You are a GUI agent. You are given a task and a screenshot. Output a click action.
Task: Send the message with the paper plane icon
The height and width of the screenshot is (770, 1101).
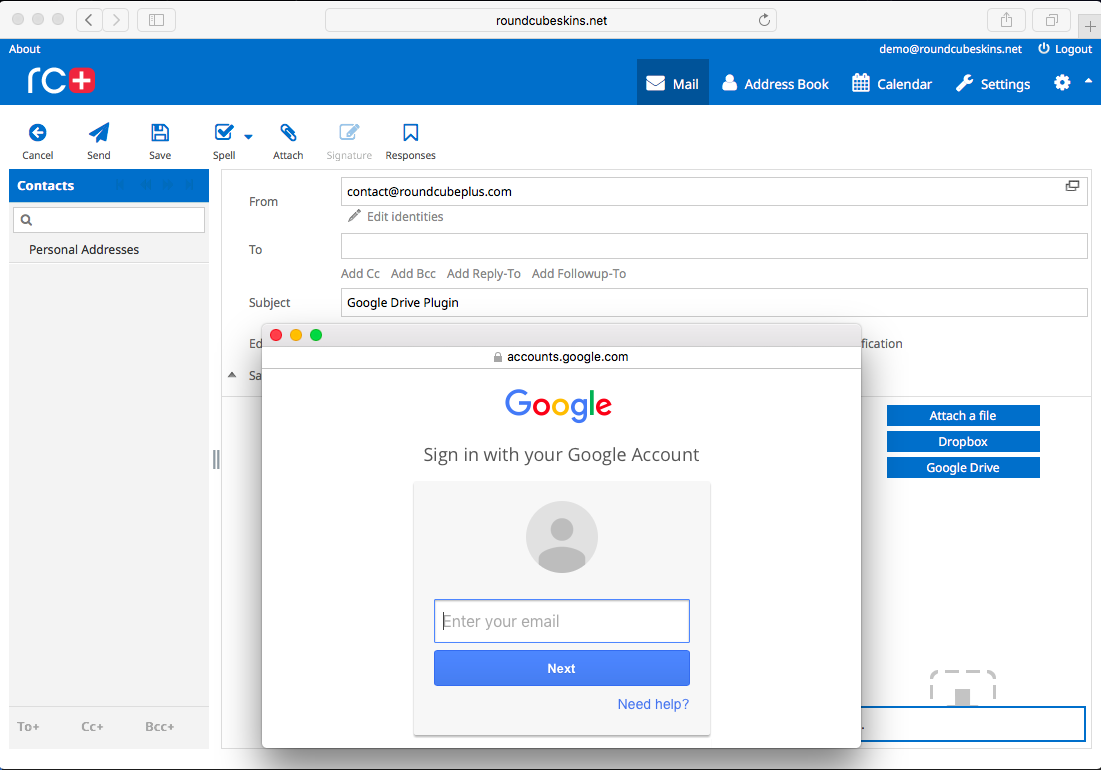[x=99, y=133]
